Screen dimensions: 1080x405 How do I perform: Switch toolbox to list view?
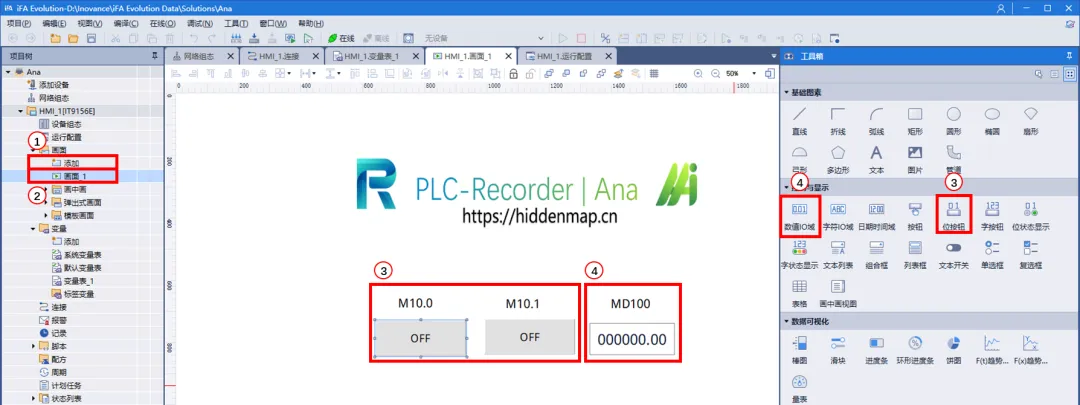pos(1055,74)
